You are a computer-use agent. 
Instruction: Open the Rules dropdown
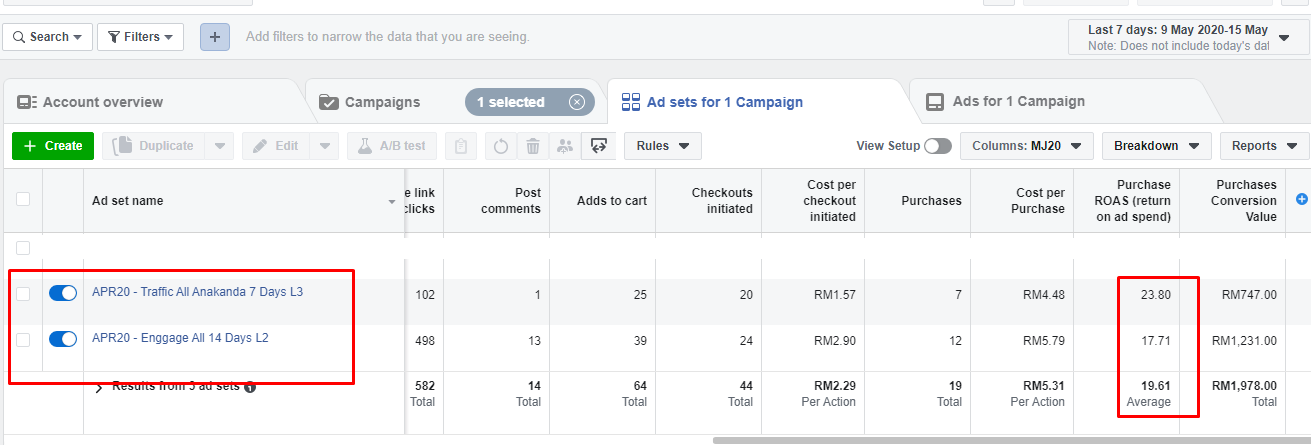click(x=663, y=146)
